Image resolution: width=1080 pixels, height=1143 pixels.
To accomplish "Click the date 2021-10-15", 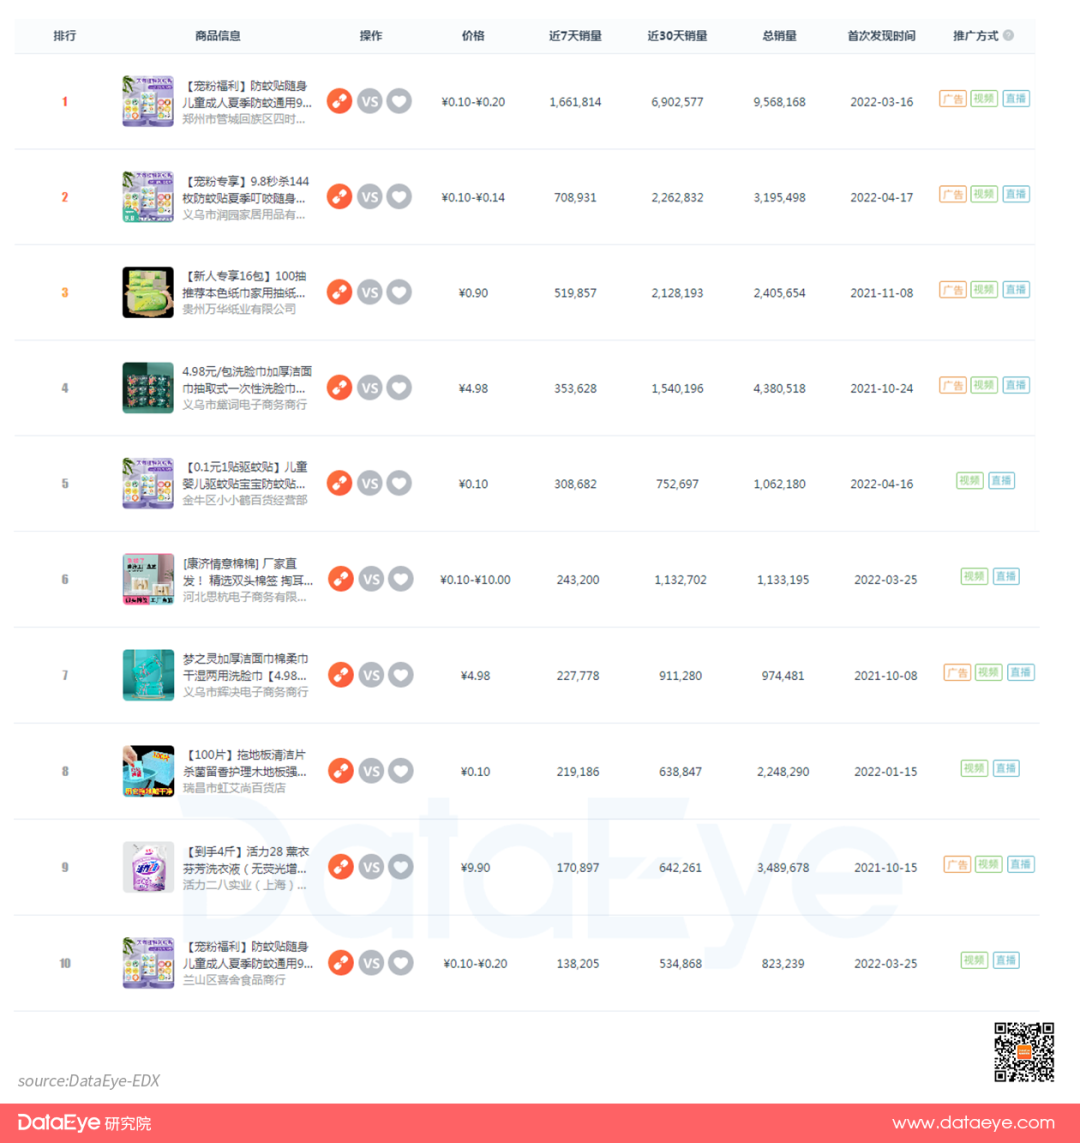I will (x=885, y=867).
